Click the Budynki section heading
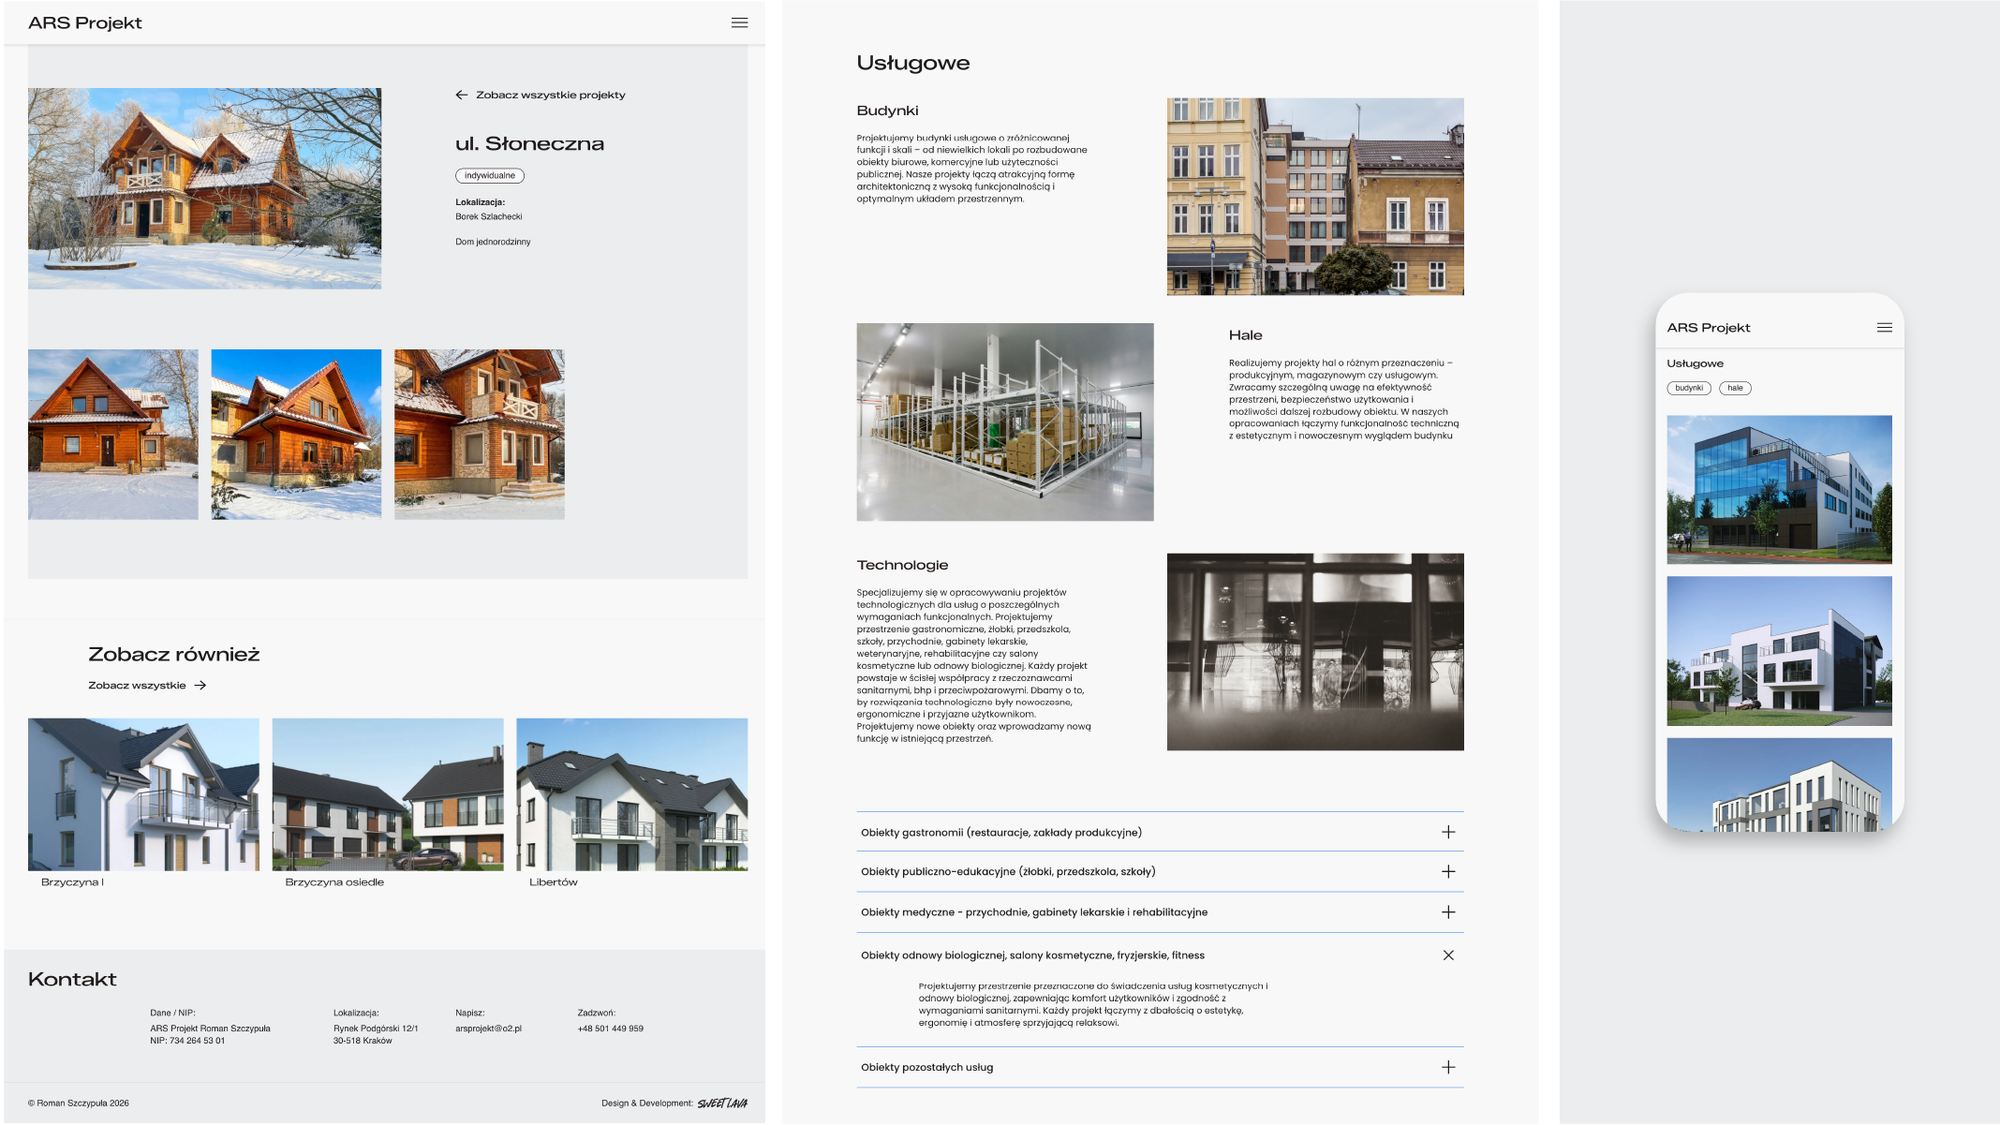2000x1125 pixels. tap(887, 111)
